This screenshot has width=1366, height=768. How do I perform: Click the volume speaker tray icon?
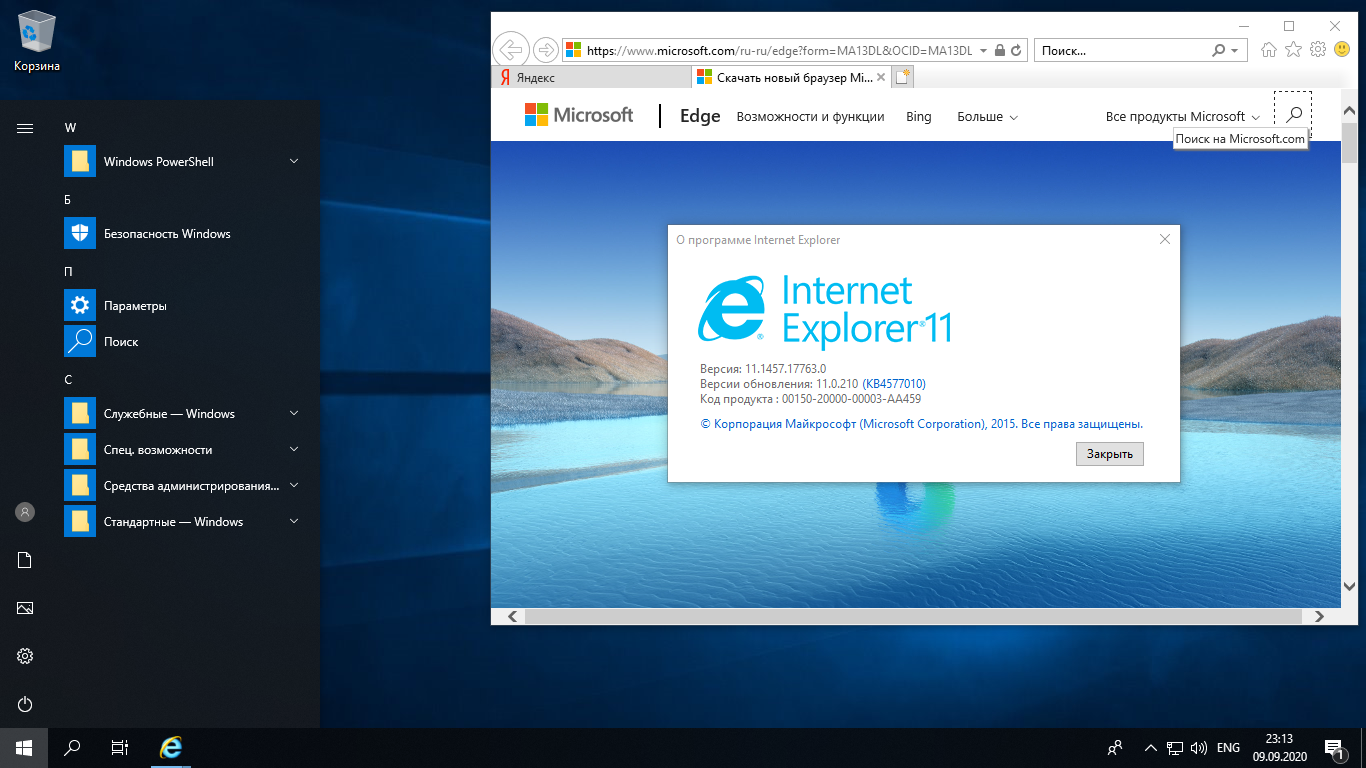1199,747
